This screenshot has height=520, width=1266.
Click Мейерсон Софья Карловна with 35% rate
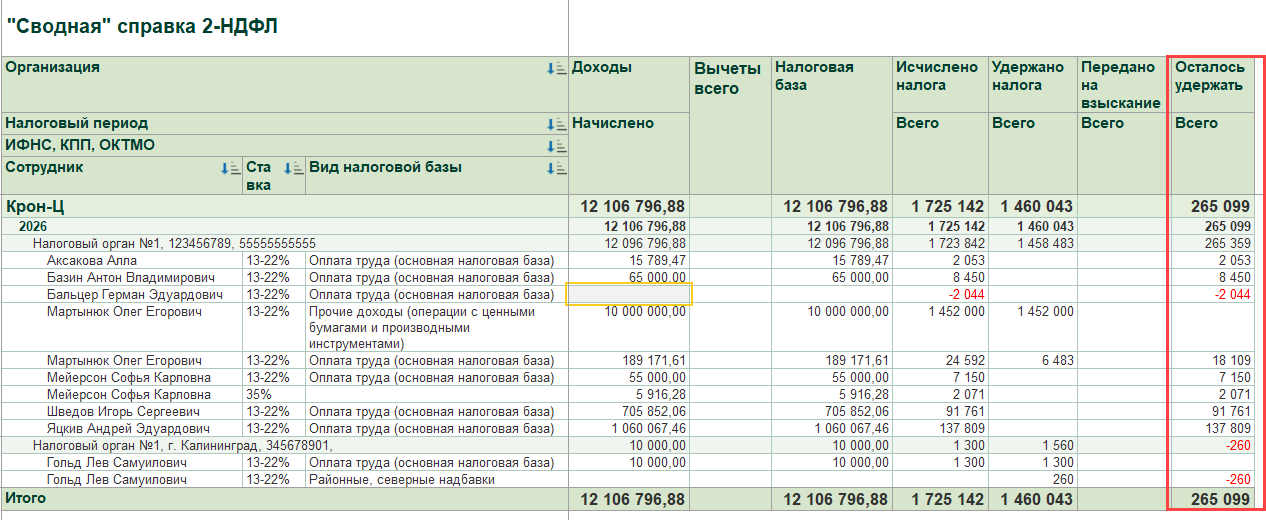tap(129, 394)
